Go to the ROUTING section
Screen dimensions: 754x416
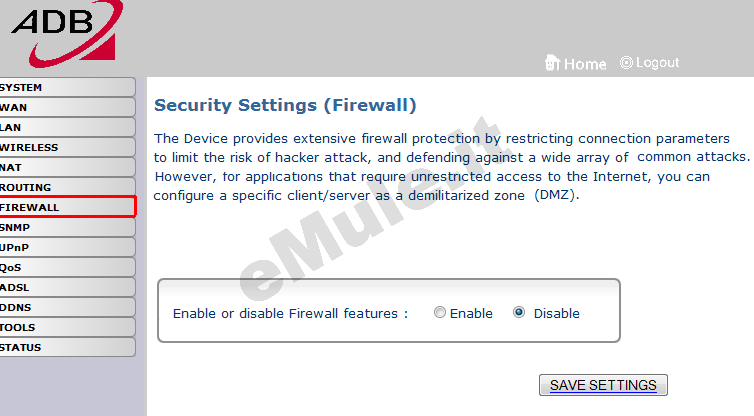click(x=67, y=187)
